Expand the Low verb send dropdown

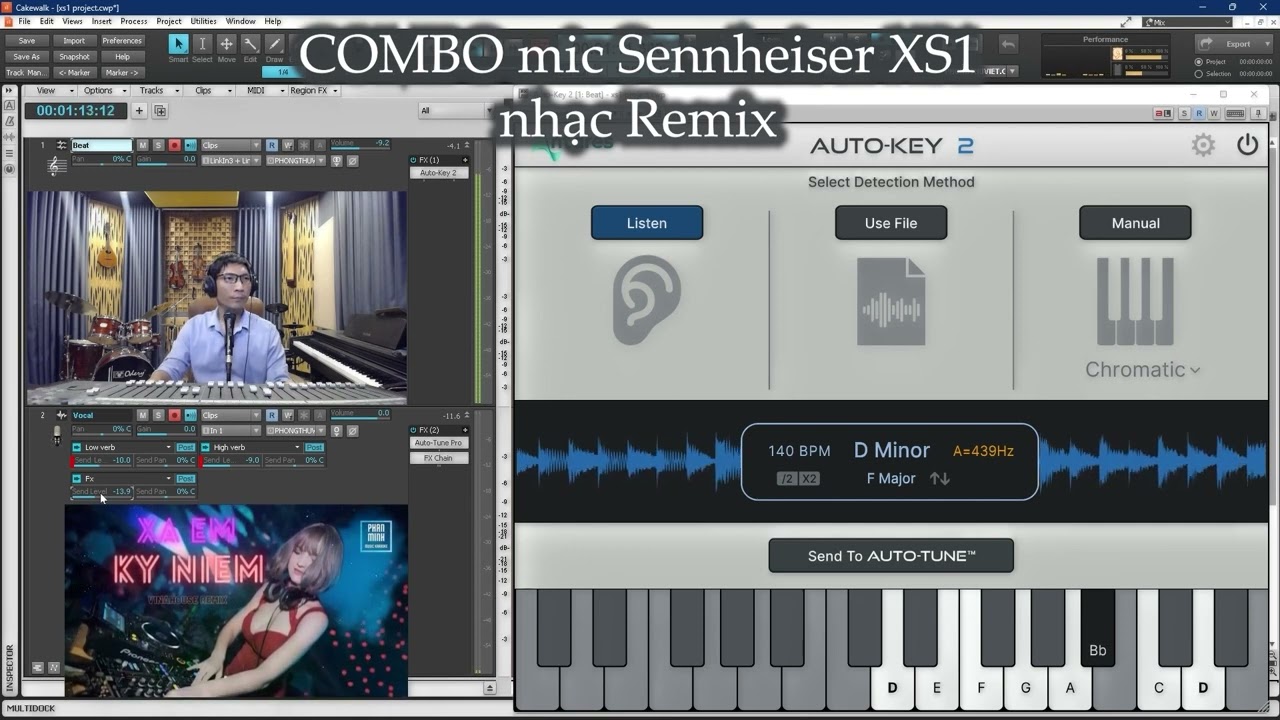coord(167,447)
